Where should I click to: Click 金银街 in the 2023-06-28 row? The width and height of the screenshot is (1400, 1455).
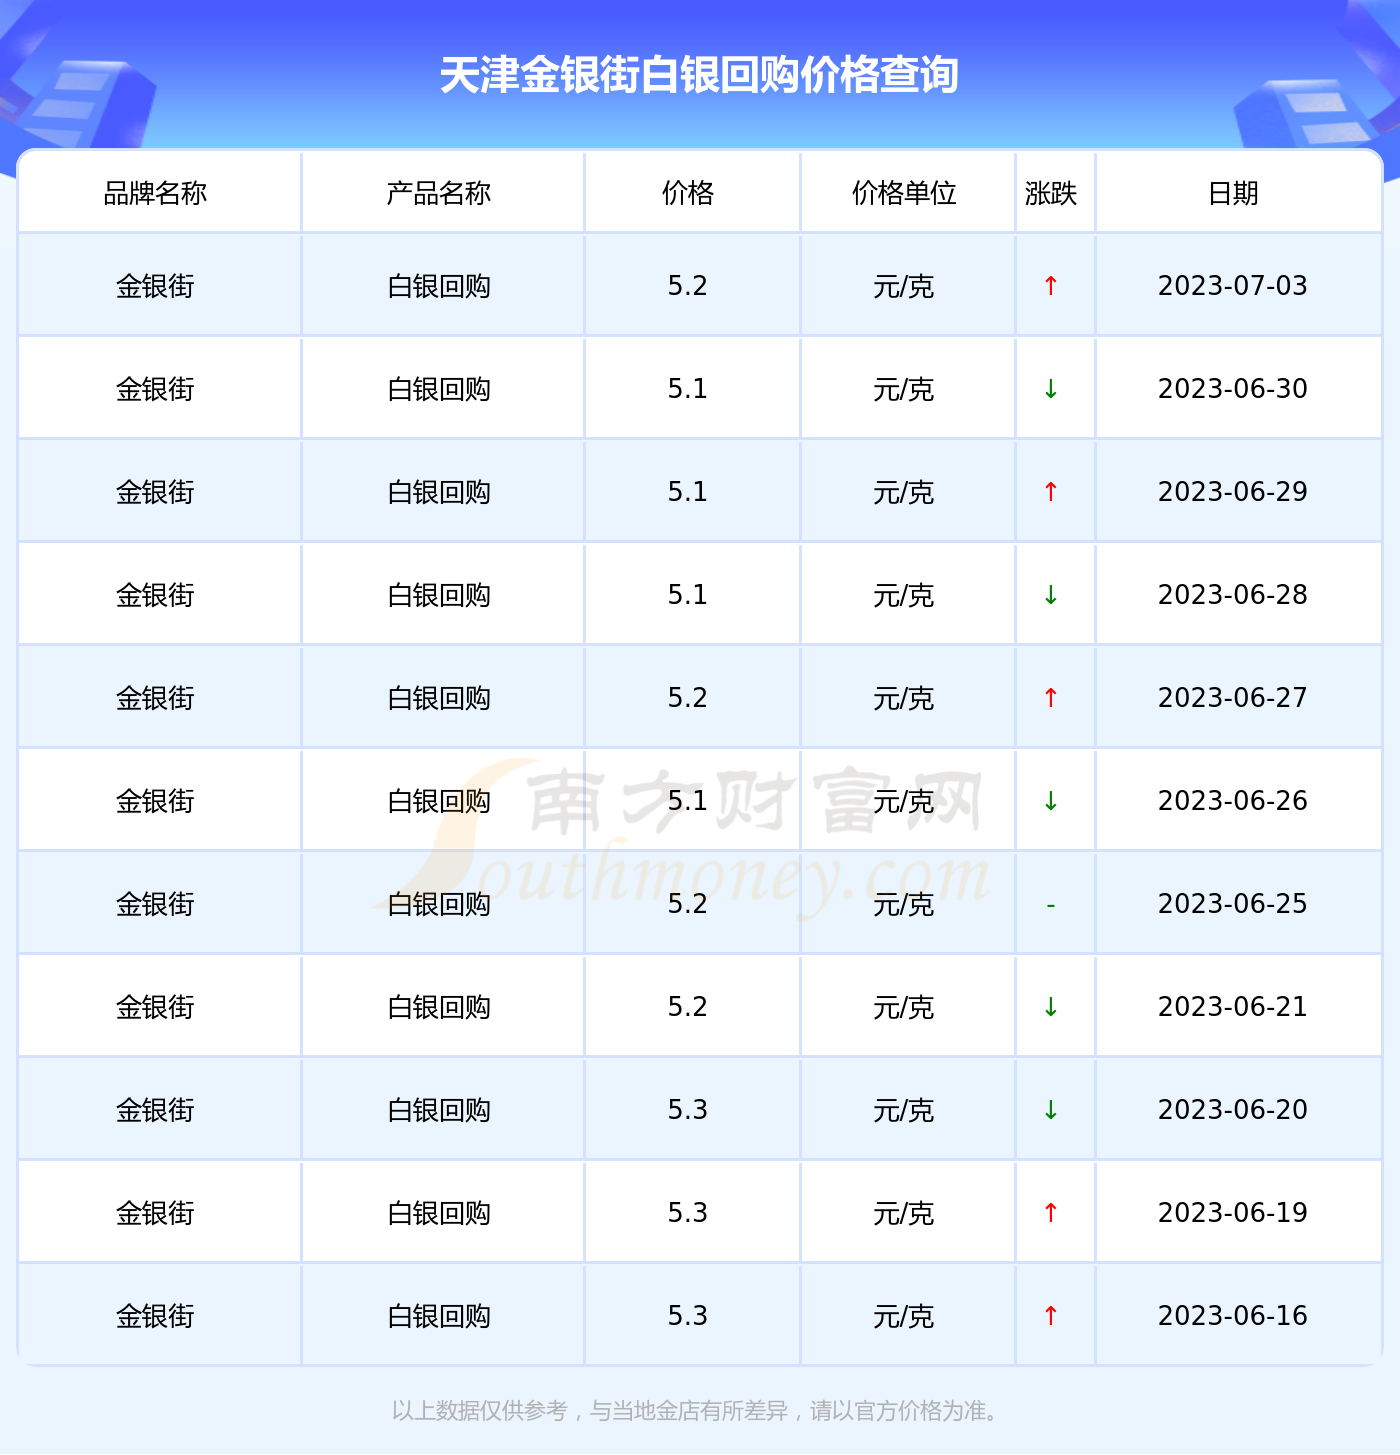pyautogui.click(x=155, y=595)
